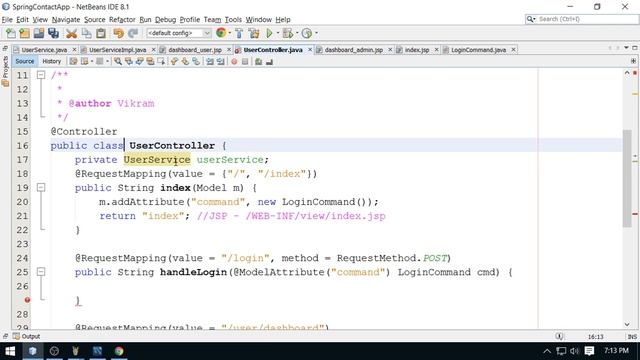This screenshot has width=640, height=360.
Task: Click the New Project toolbar icon
Action: tap(24, 33)
